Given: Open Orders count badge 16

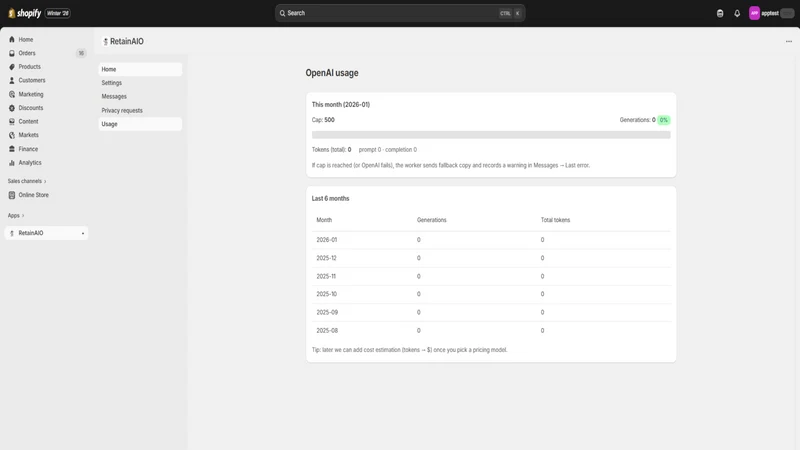Looking at the screenshot, I should (81, 53).
